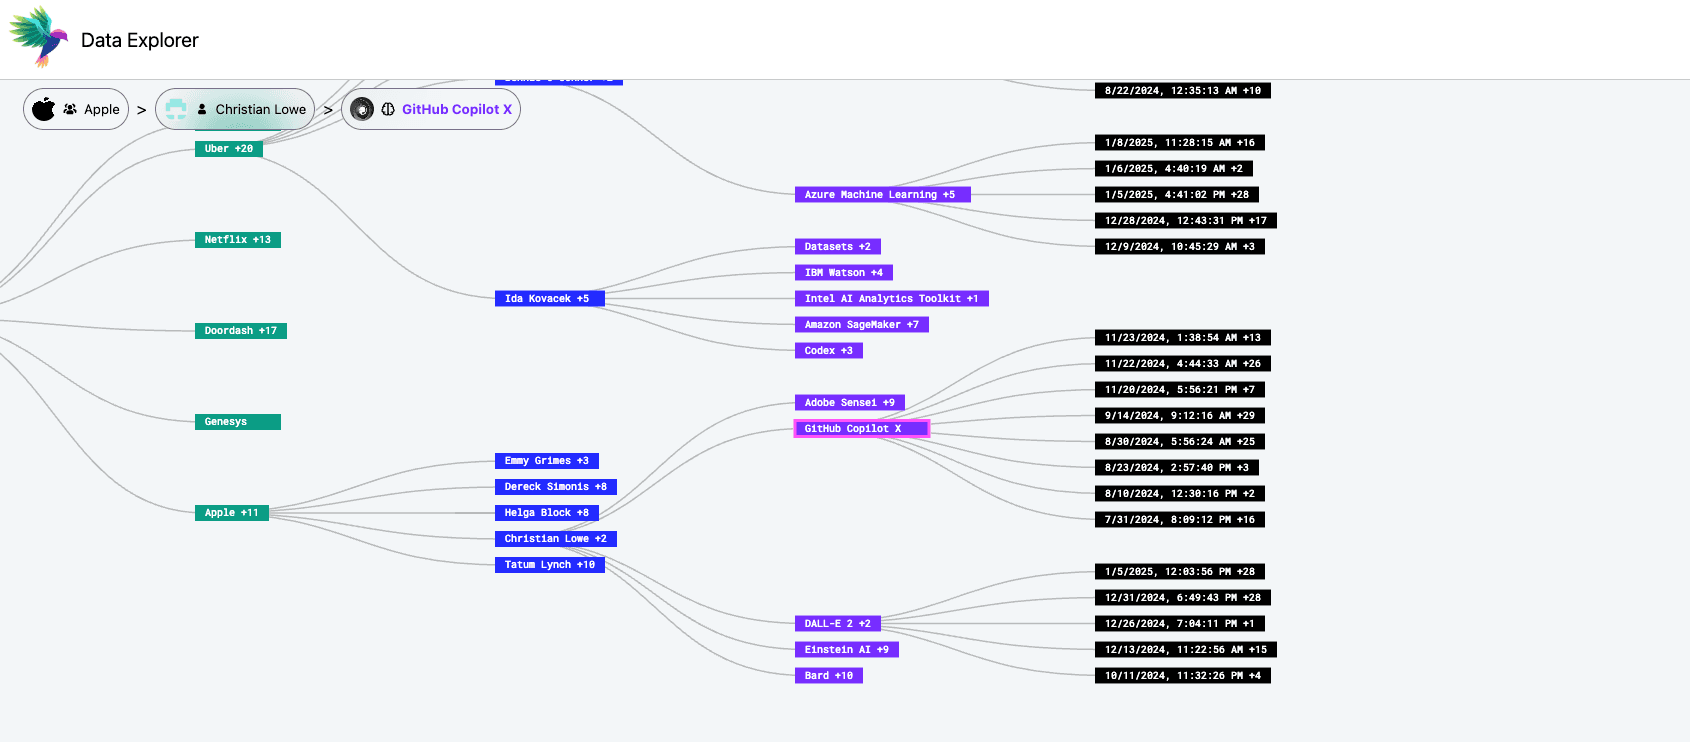1690x742 pixels.
Task: Open the 8/22/2024, 12:35:13 AM +10 entry
Action: pyautogui.click(x=1183, y=91)
